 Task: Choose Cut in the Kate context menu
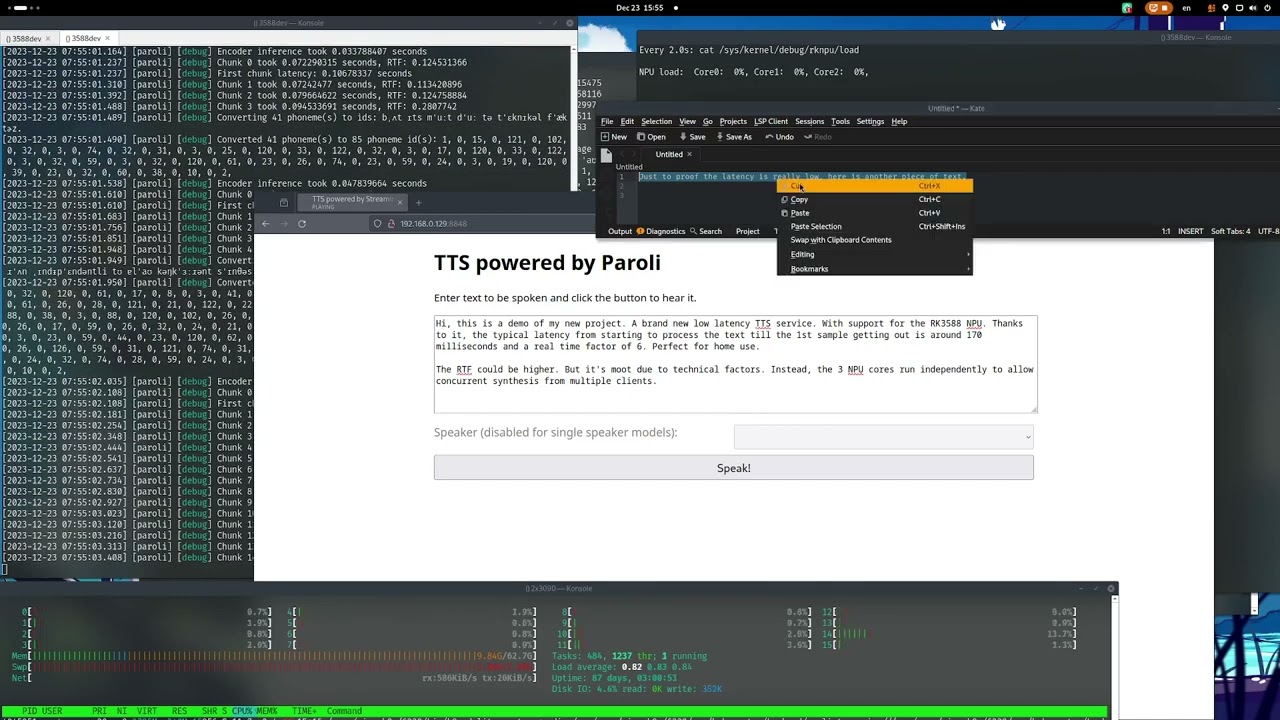(875, 186)
